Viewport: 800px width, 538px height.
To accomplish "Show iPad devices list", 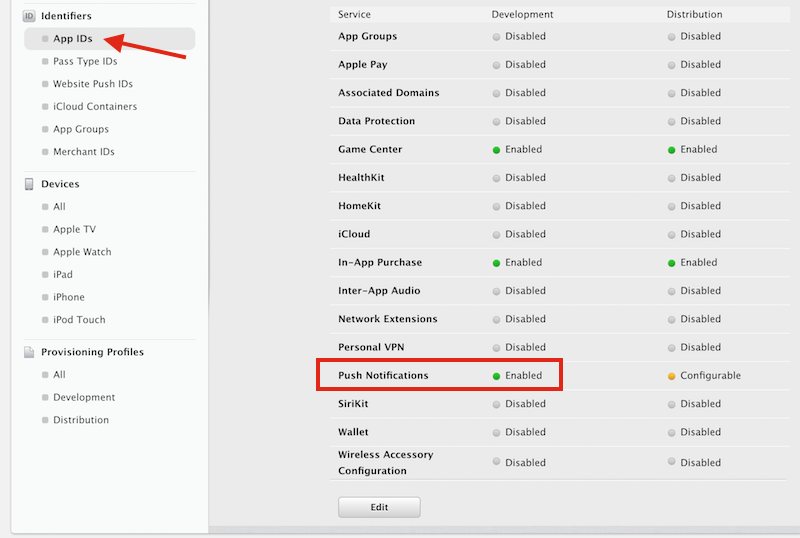I will 63,275.
